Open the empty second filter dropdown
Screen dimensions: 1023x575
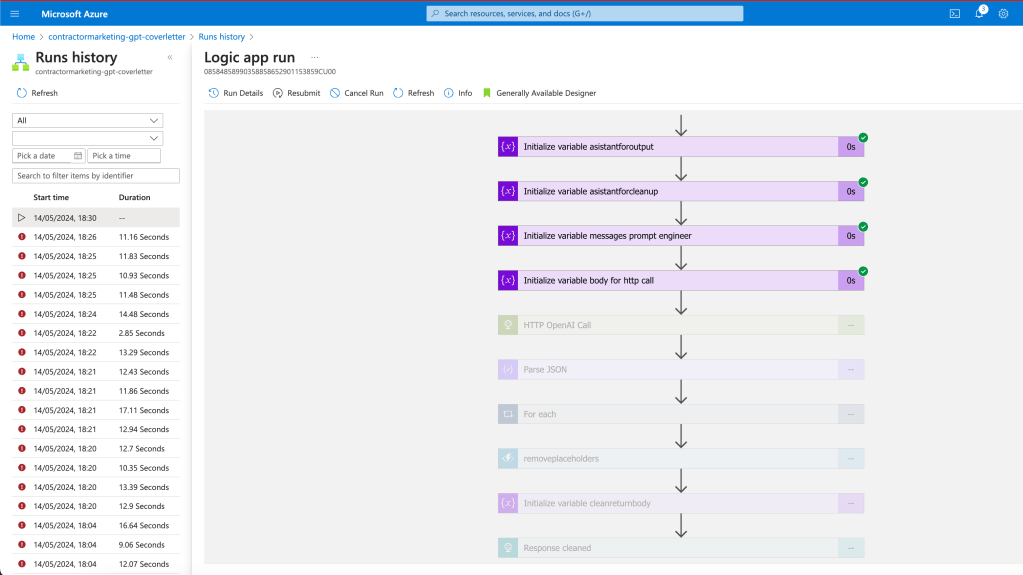pos(87,138)
